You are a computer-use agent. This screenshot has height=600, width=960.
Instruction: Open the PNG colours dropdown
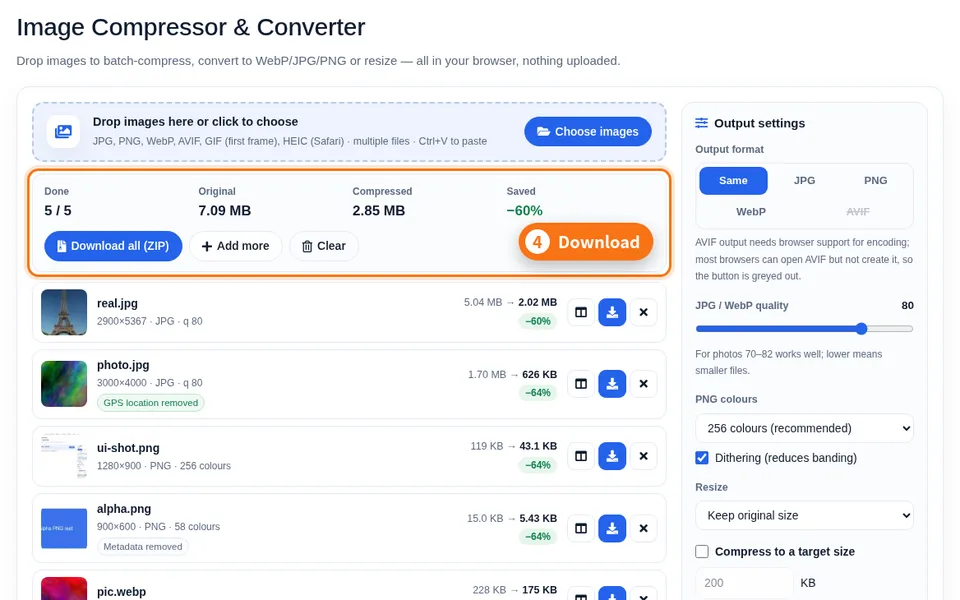point(804,428)
